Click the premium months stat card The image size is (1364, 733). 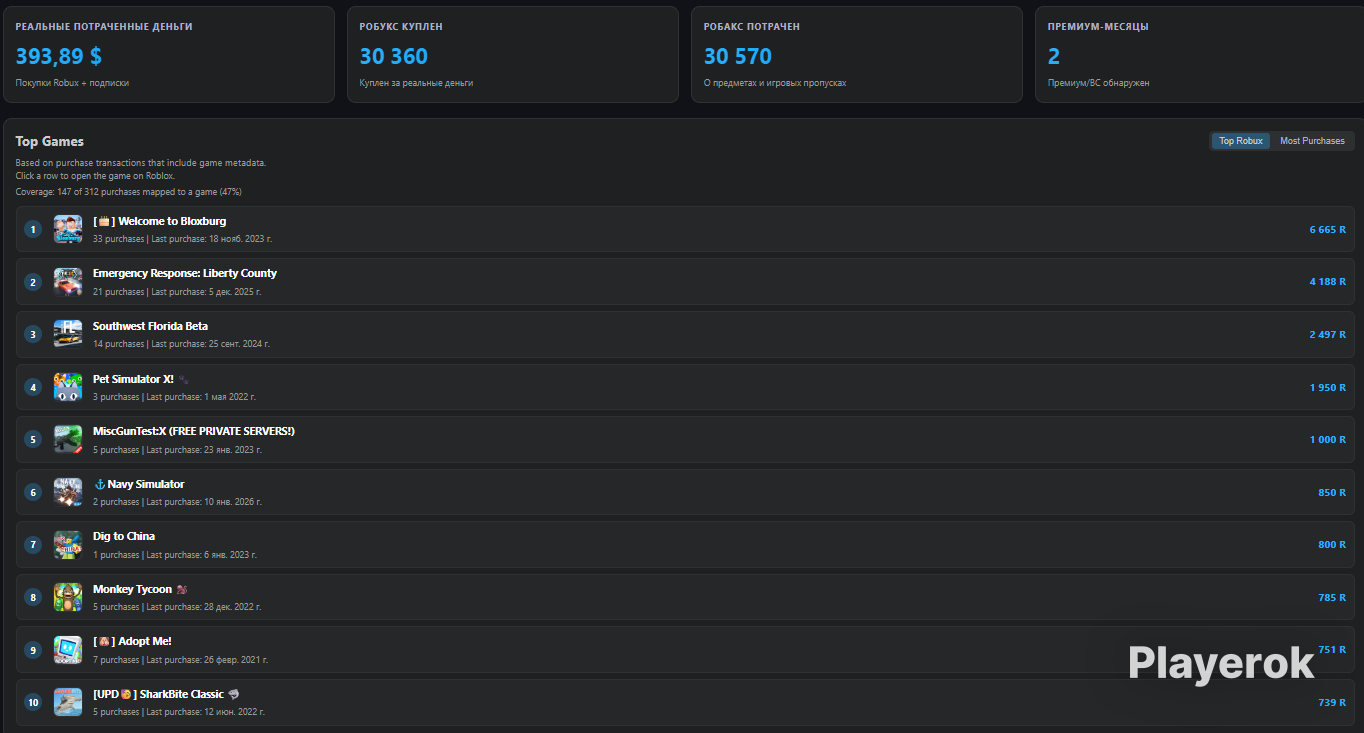pos(1200,55)
